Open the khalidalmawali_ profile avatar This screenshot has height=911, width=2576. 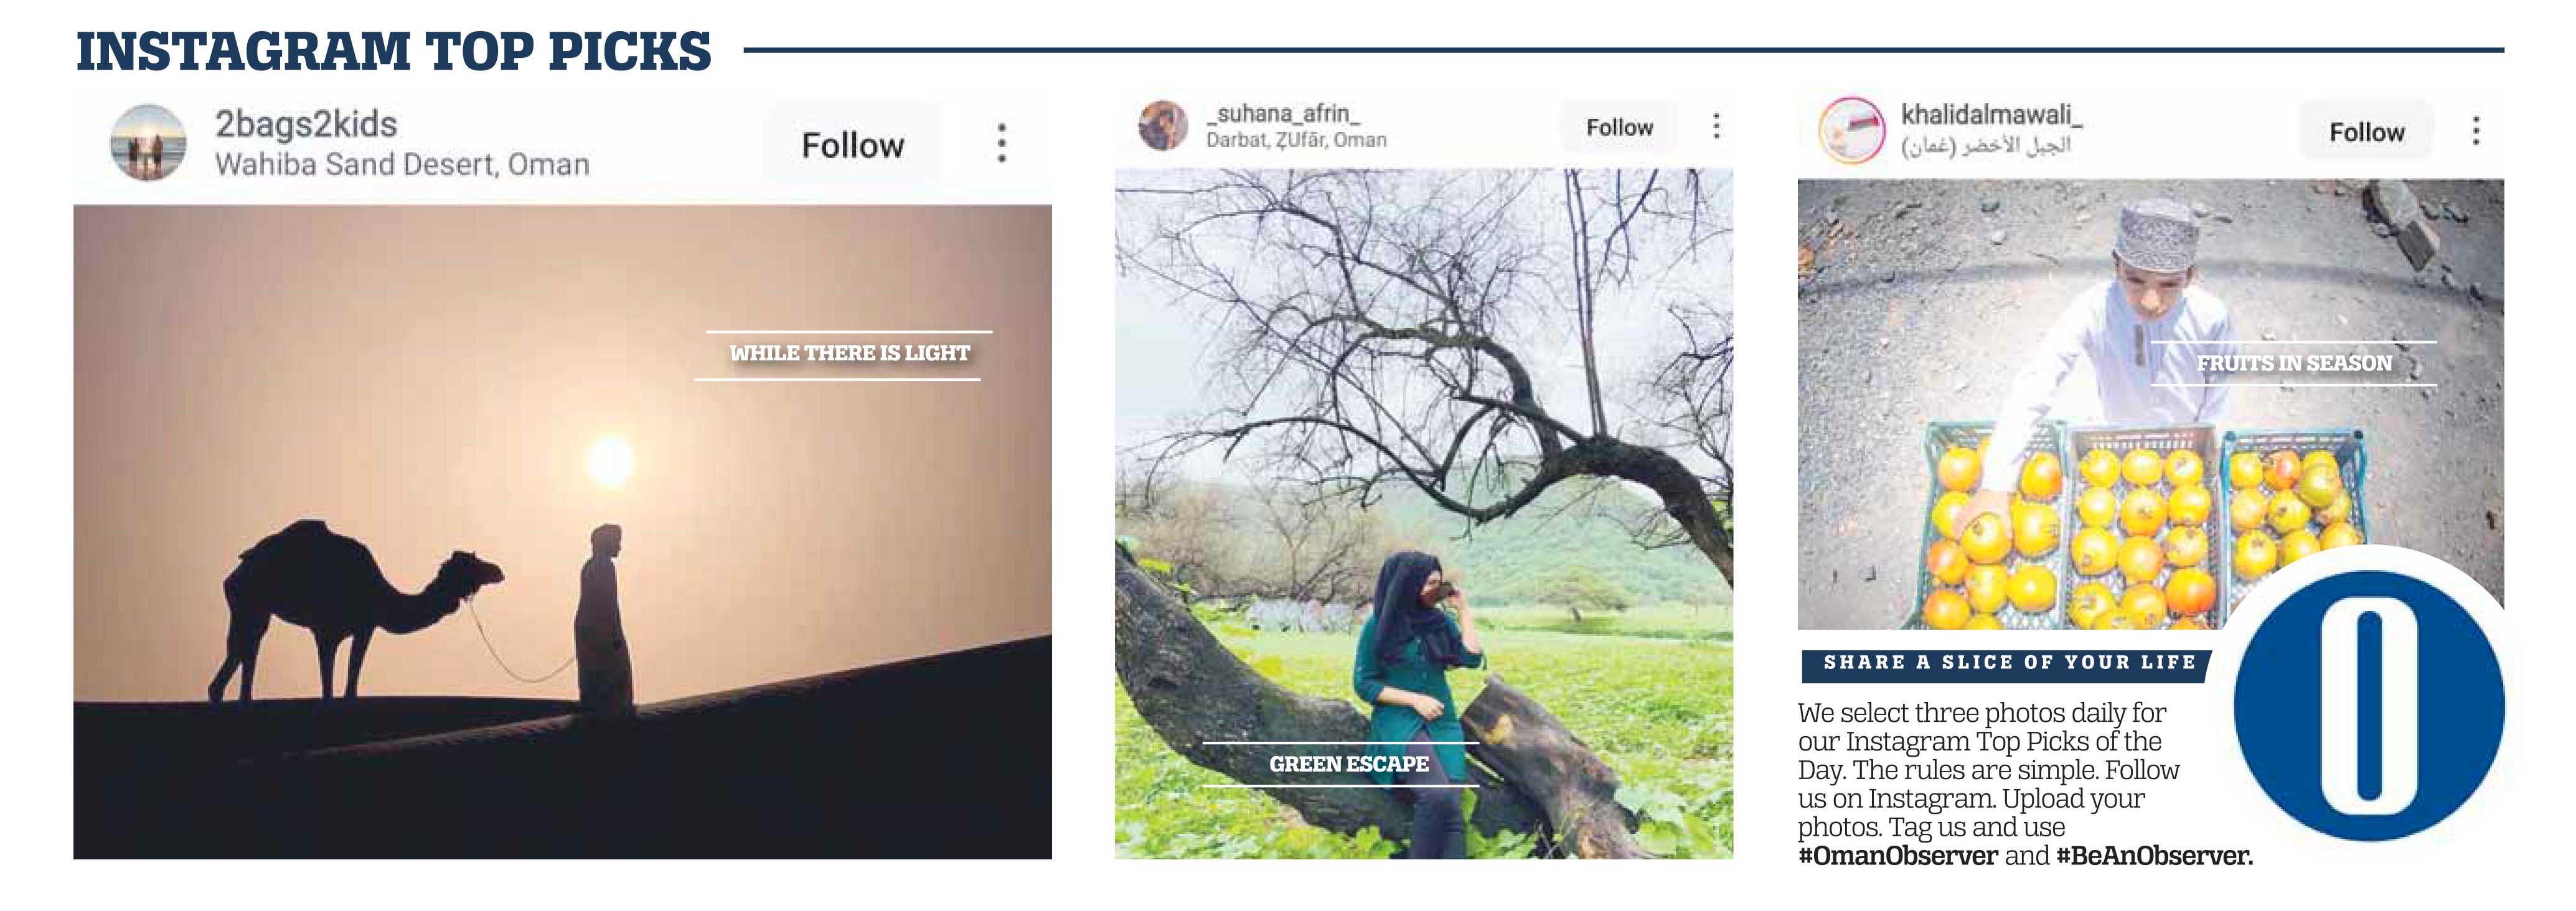1851,131
